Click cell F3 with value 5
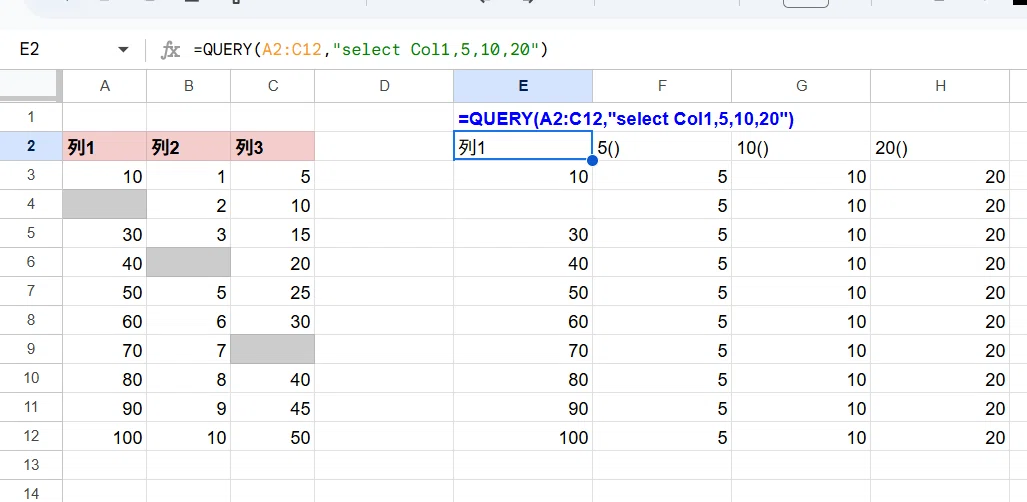This screenshot has width=1027, height=502. (662, 176)
